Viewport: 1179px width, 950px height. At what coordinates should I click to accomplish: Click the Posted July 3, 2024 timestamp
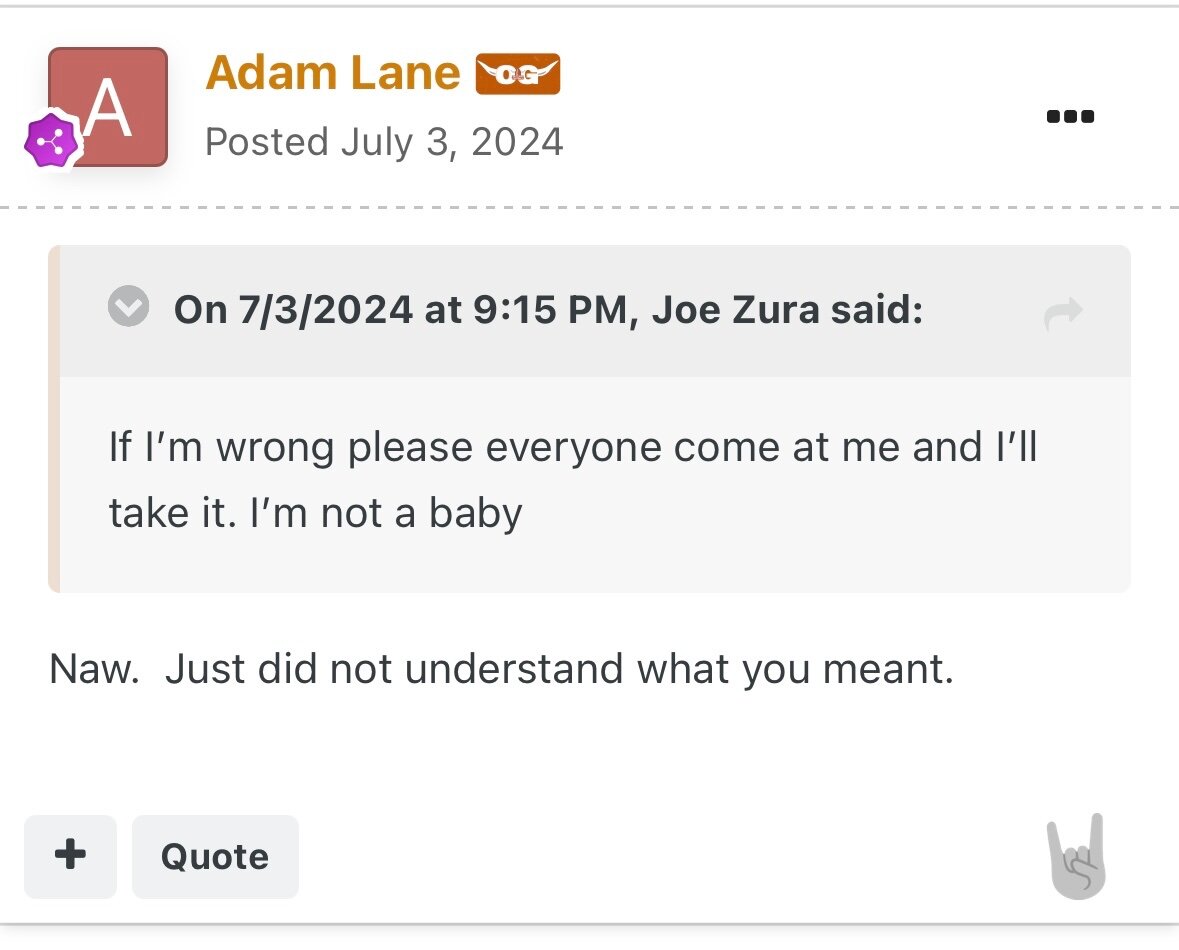point(384,142)
